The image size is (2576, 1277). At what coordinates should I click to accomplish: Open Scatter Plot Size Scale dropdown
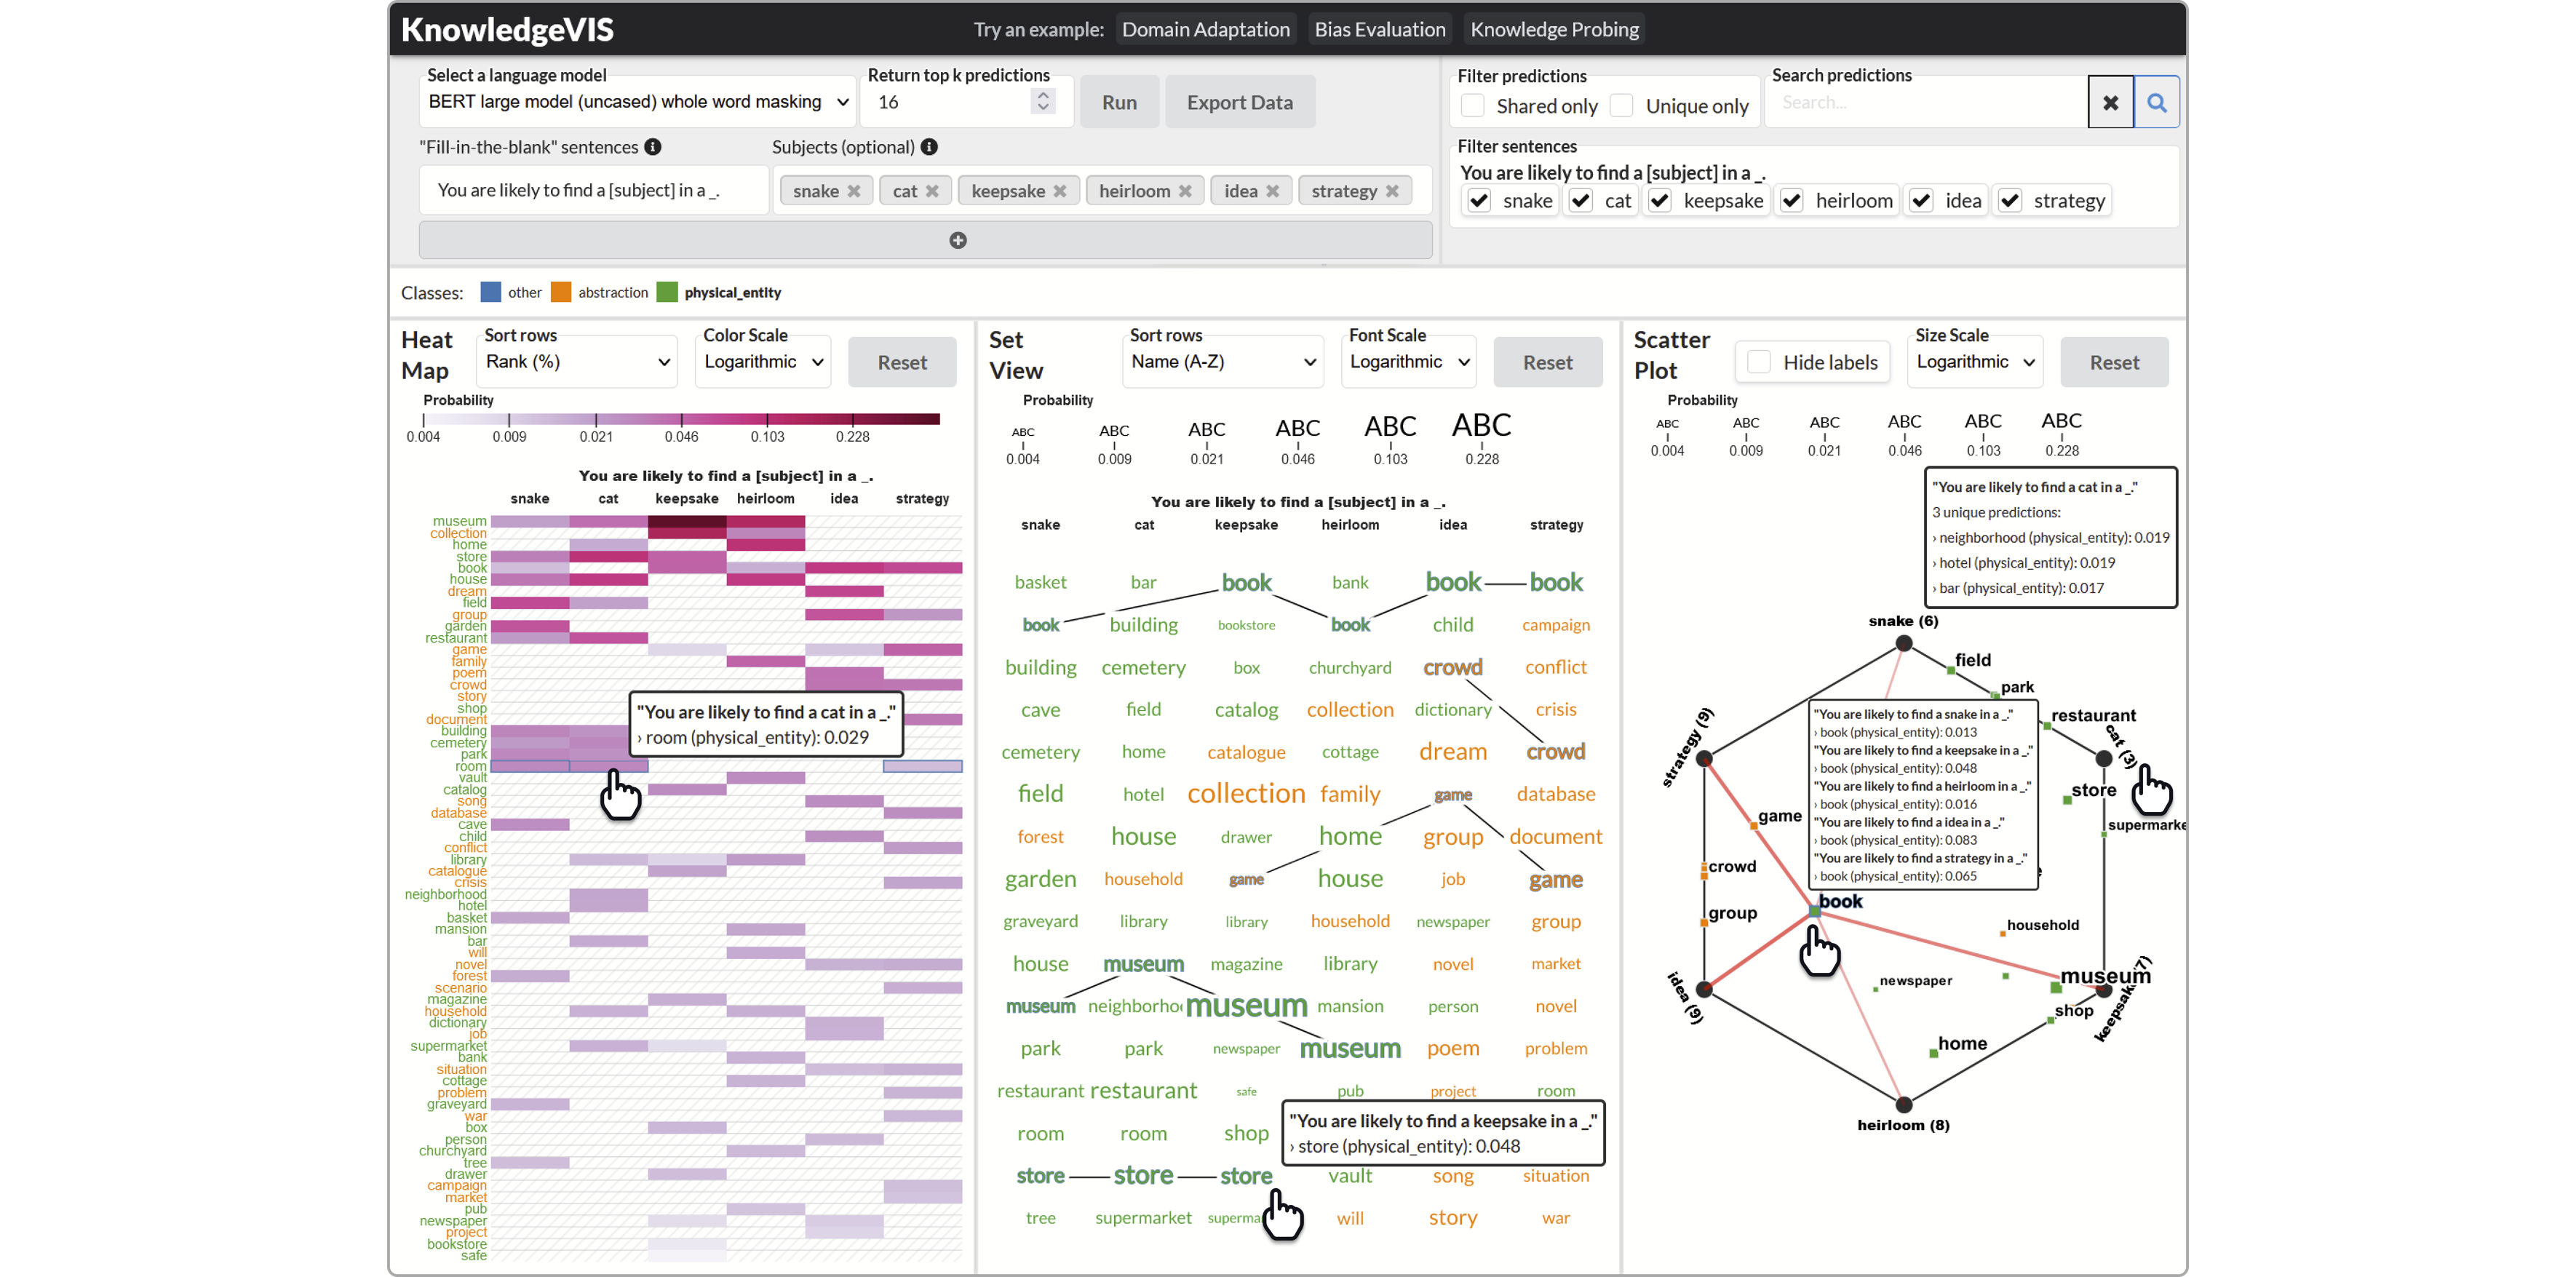tap(1976, 362)
